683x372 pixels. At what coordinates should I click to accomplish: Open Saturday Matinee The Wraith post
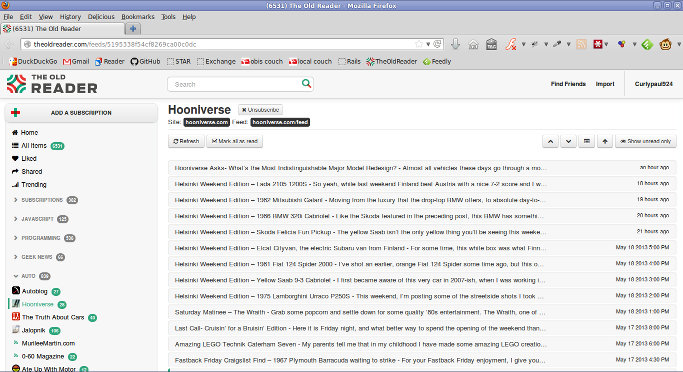pos(422,312)
